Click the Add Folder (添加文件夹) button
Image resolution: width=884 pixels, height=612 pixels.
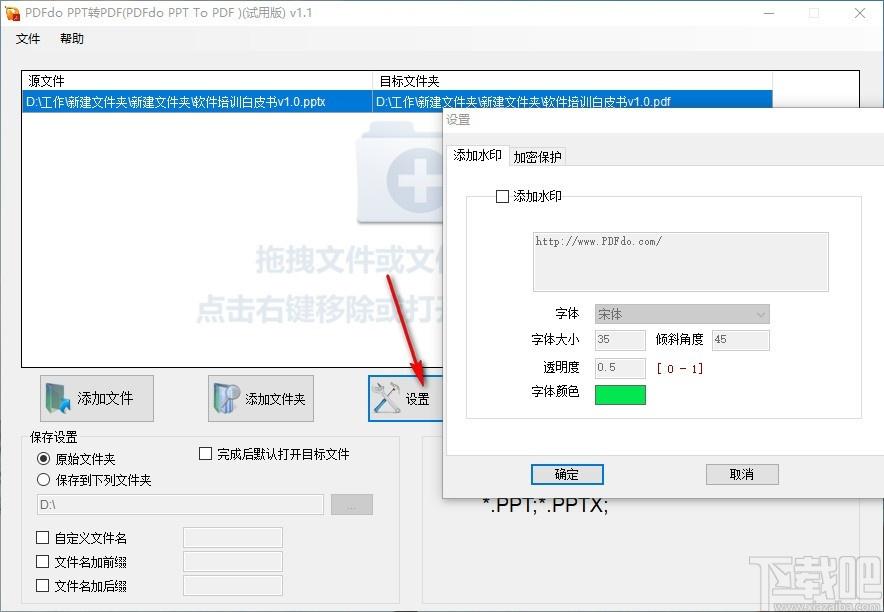coord(260,398)
